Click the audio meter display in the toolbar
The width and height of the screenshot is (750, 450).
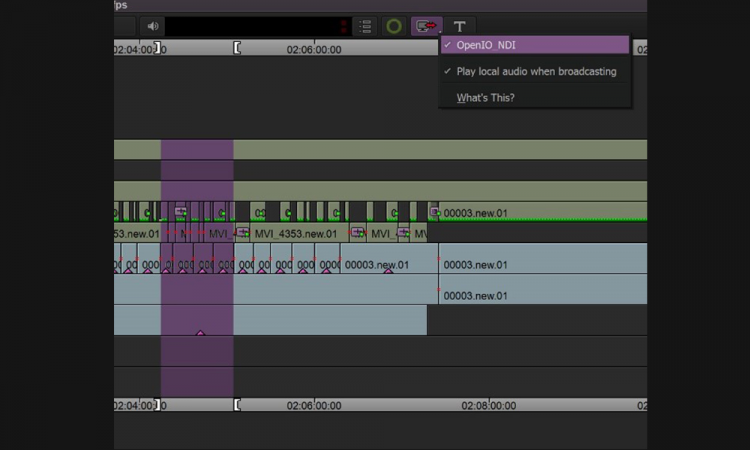click(257, 26)
